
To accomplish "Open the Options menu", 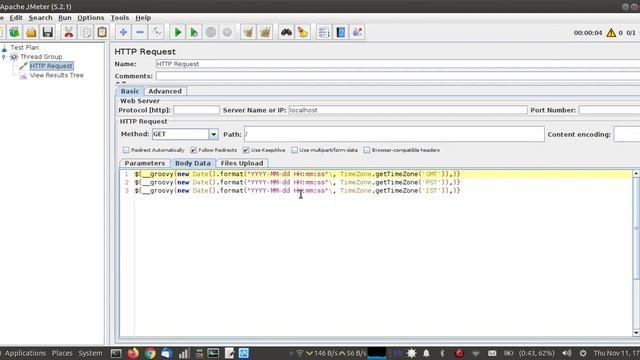I will (x=91, y=18).
